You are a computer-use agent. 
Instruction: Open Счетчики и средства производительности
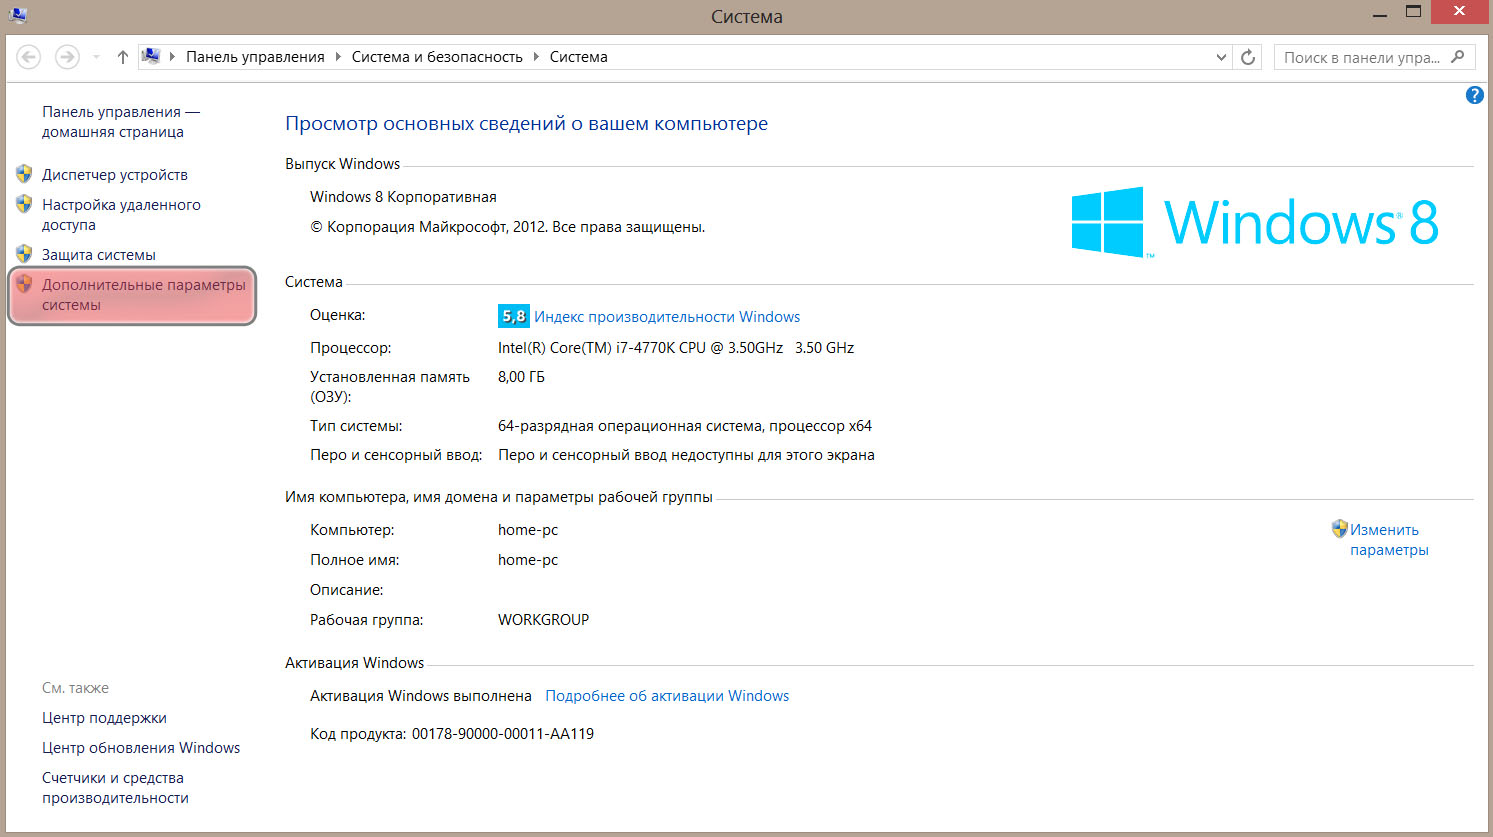(115, 788)
